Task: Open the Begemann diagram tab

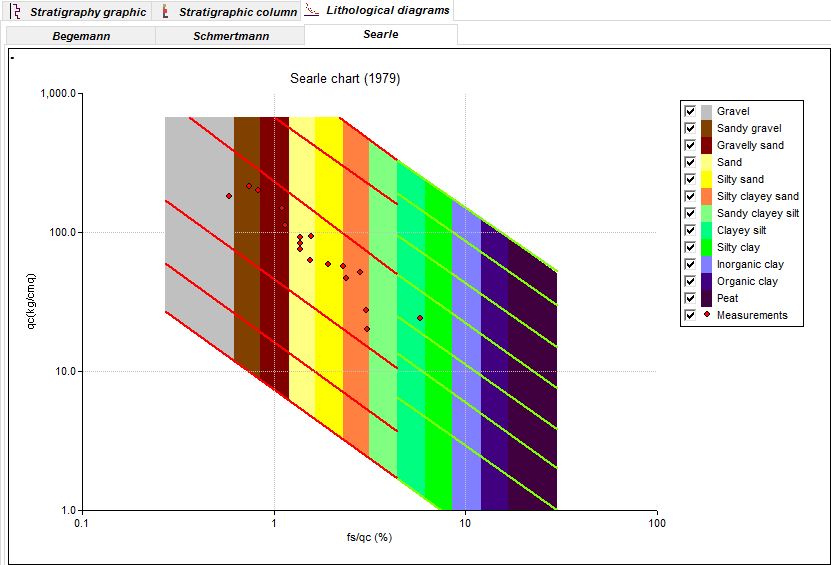Action: click(81, 35)
